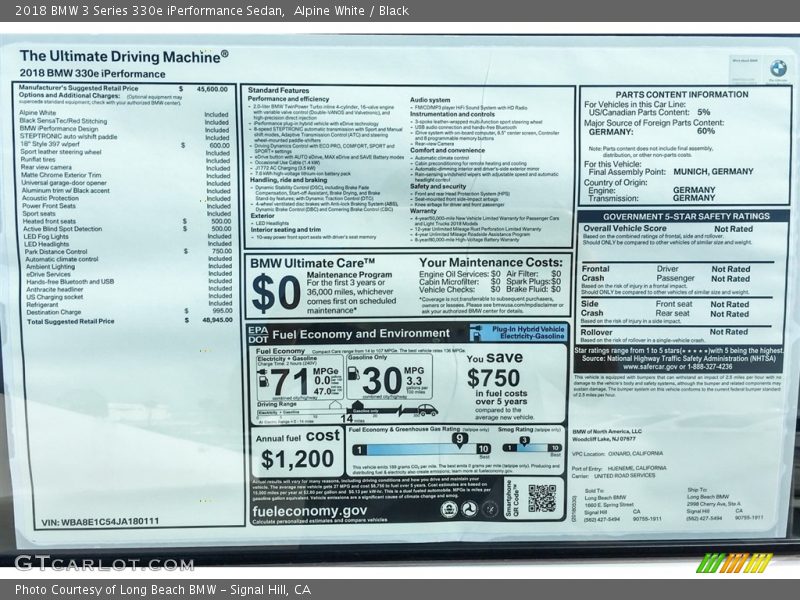The image size is (800, 600).
Task: Select the 750.00 Park Distance price
Action: 222,251
